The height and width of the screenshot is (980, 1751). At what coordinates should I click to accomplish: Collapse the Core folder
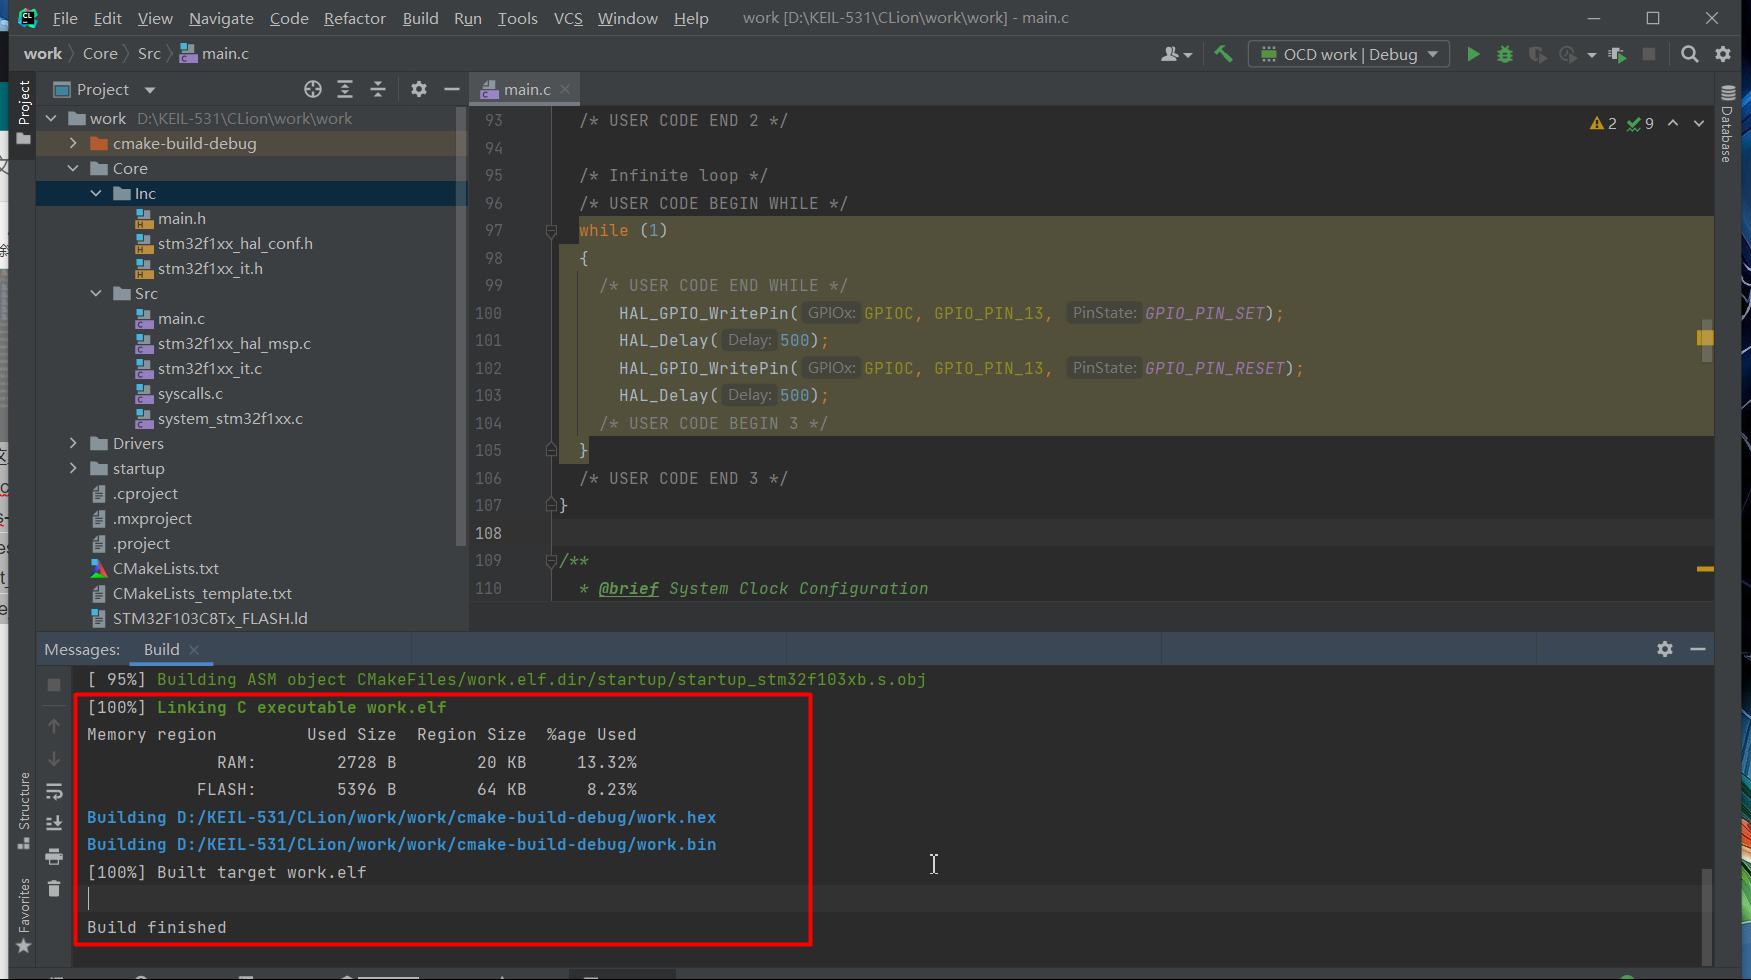click(x=73, y=168)
